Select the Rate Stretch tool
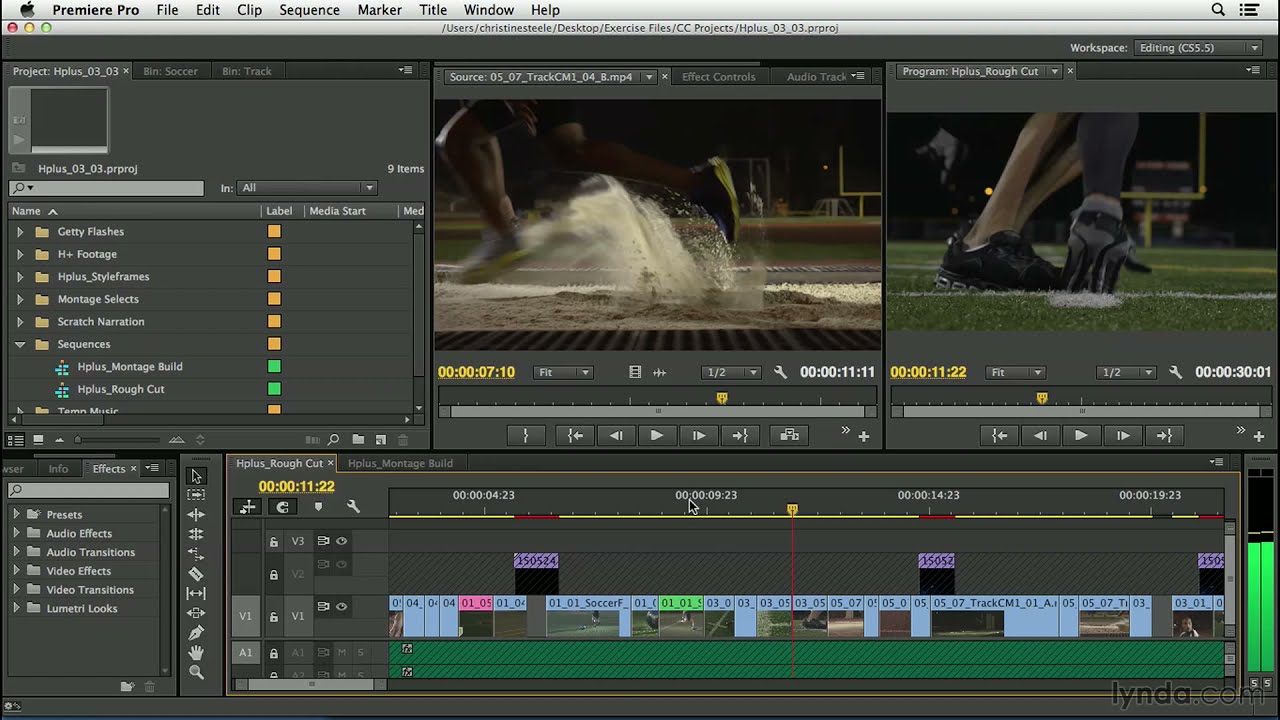 coord(196,554)
